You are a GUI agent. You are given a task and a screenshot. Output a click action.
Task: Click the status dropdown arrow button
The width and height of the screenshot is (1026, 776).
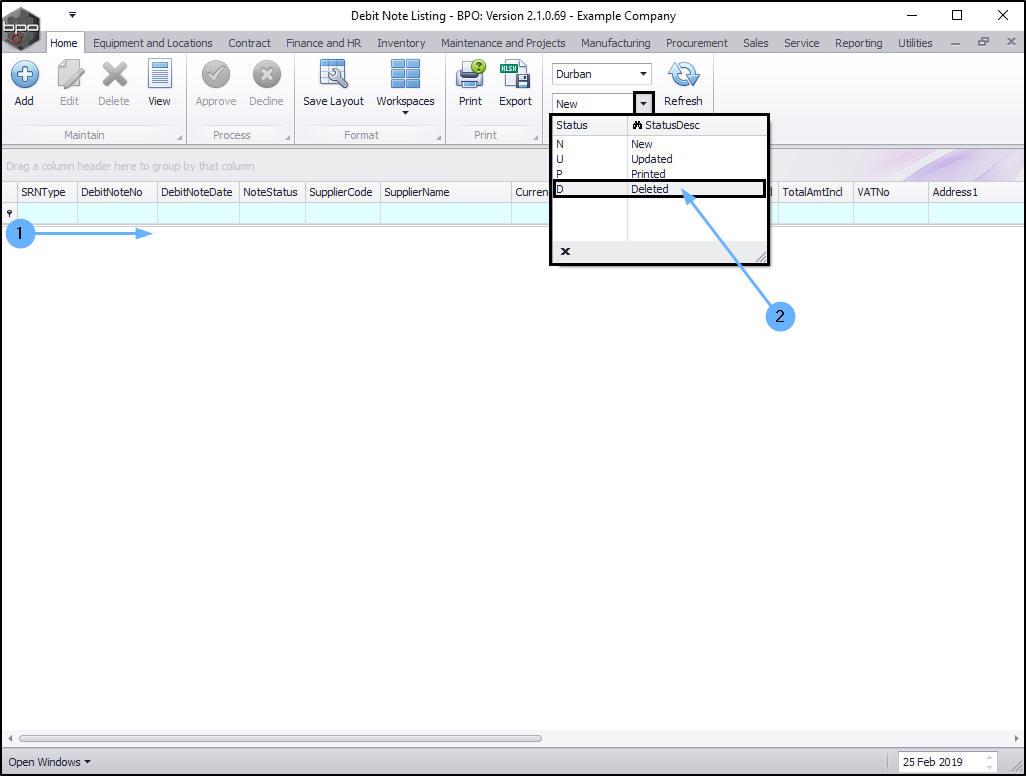[644, 103]
